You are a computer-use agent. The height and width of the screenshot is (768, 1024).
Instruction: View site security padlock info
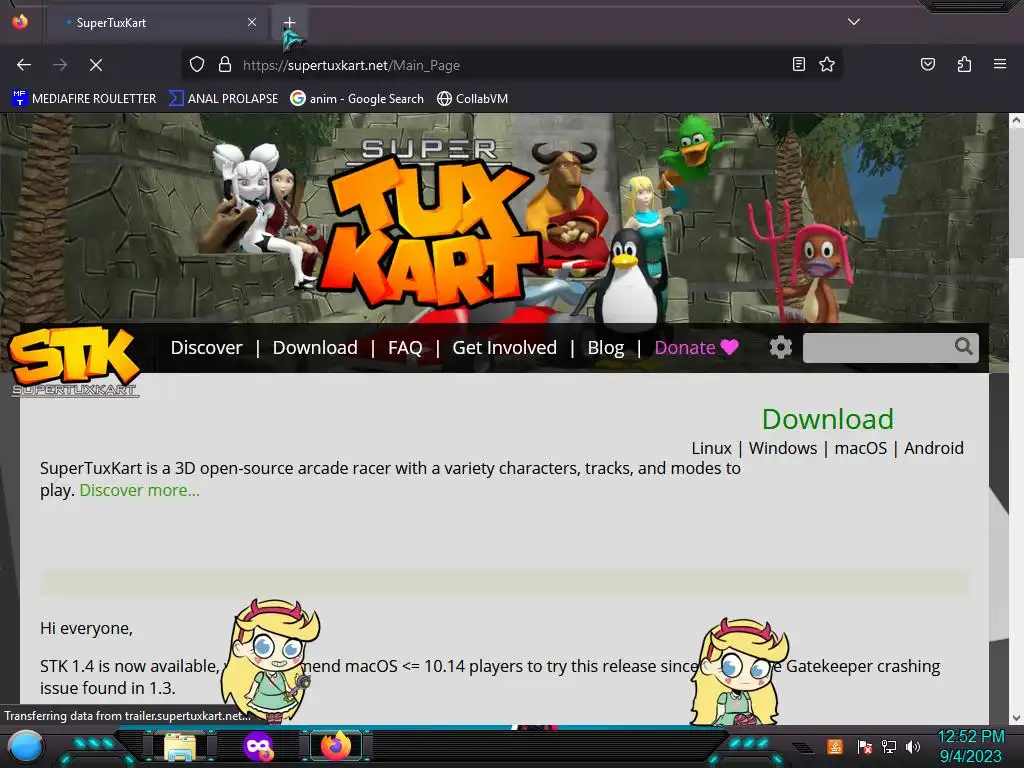pos(225,65)
